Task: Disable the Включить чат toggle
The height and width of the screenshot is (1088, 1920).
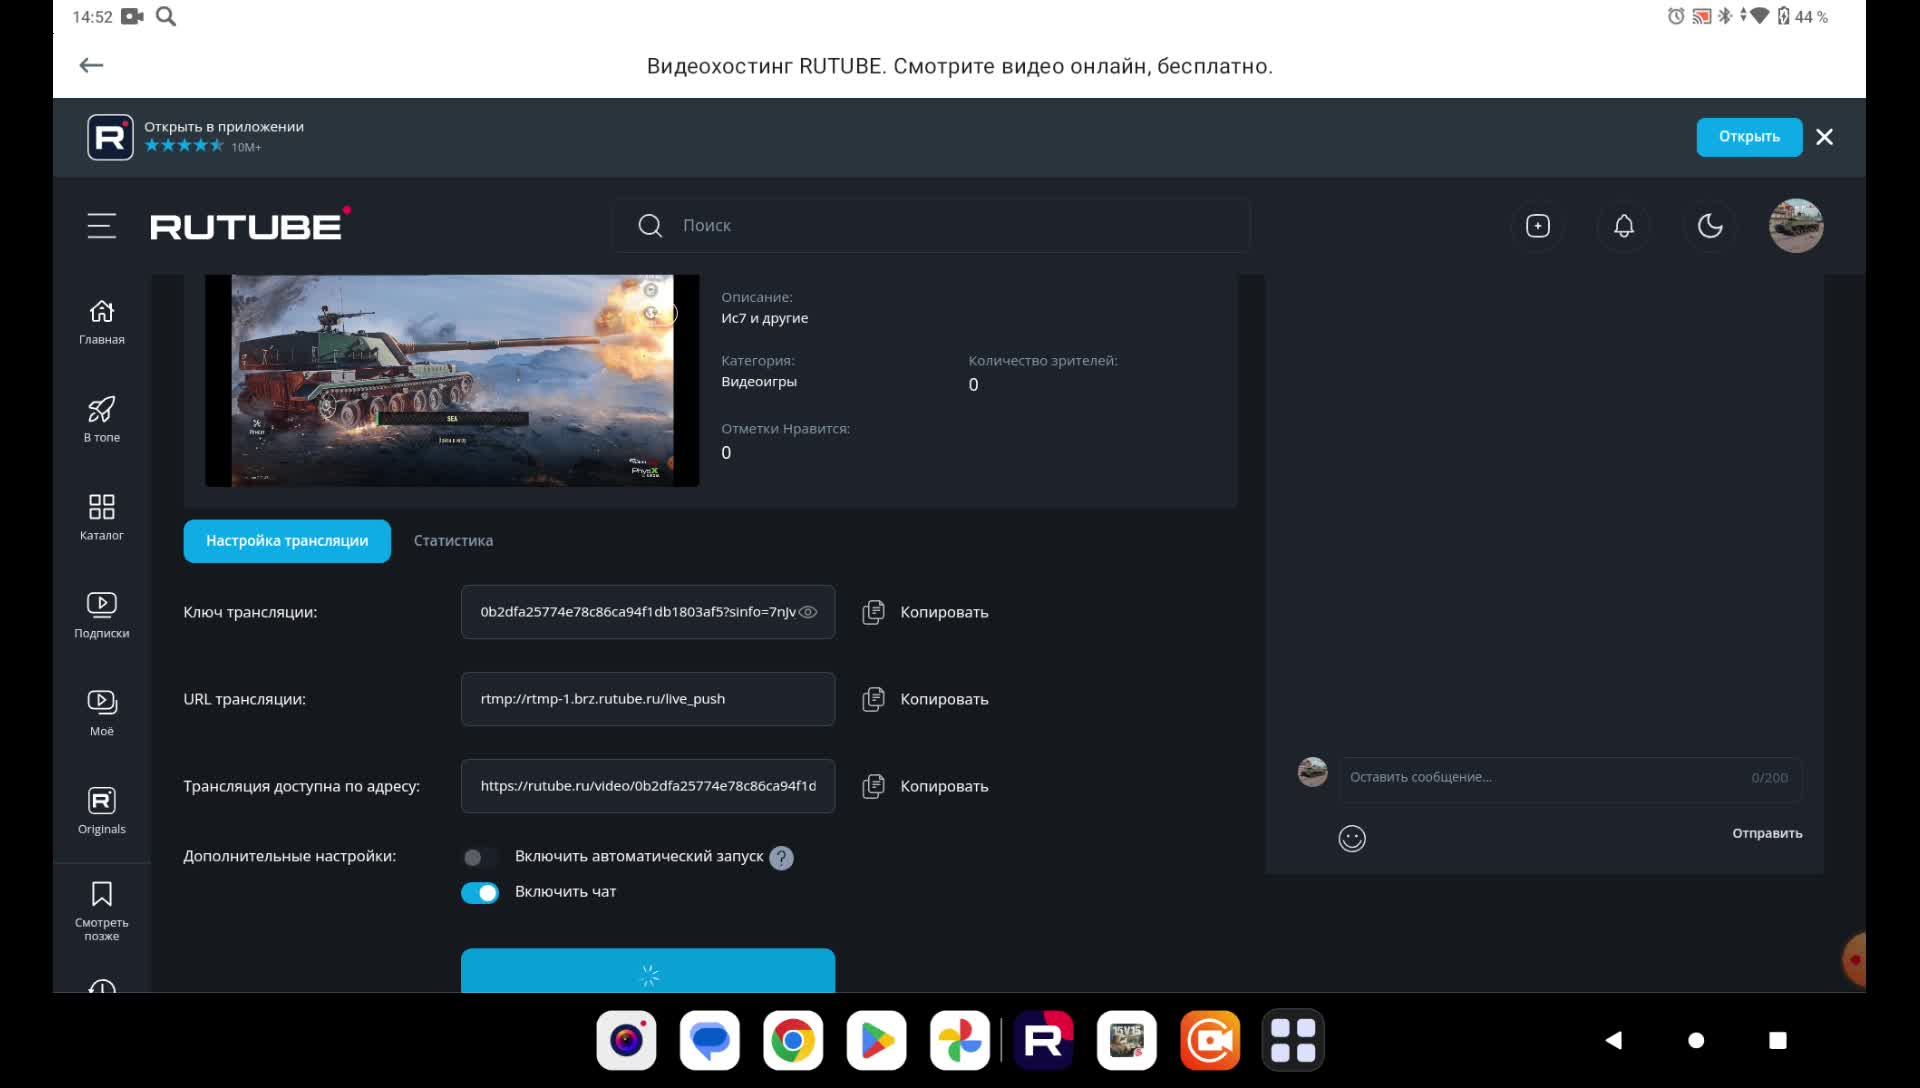Action: pyautogui.click(x=480, y=892)
